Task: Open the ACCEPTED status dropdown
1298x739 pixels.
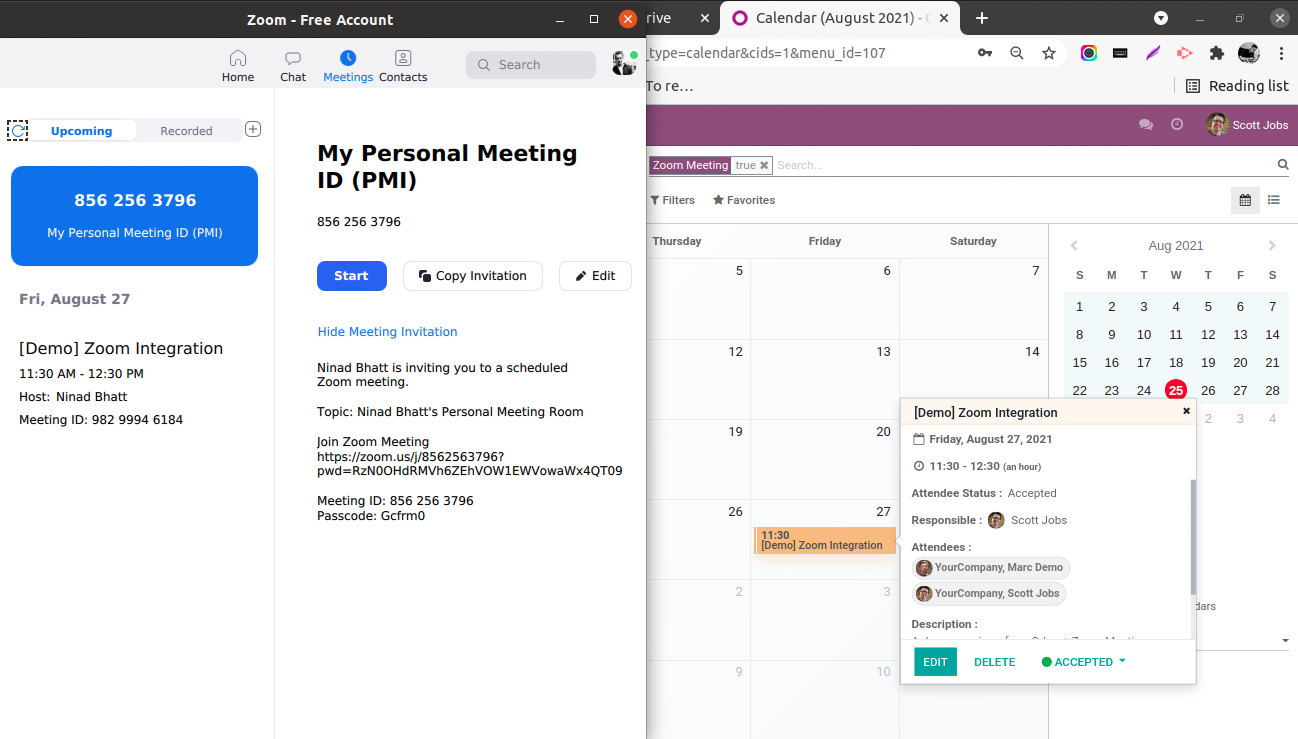Action: [1084, 662]
